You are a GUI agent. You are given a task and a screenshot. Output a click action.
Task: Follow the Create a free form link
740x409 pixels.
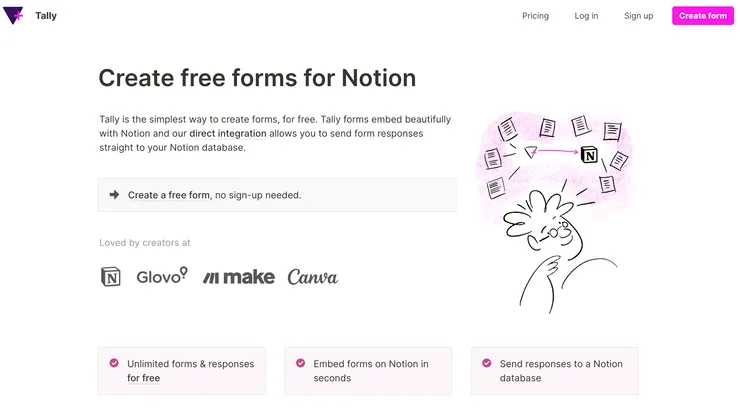[168, 195]
